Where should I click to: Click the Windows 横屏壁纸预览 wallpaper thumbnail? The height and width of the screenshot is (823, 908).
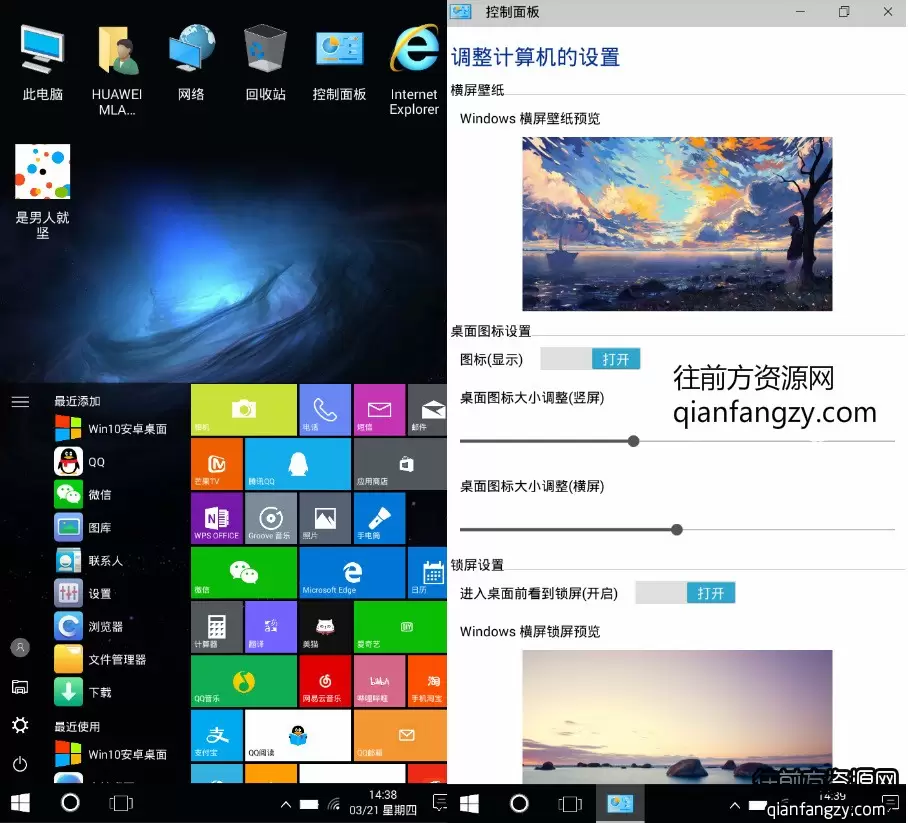(x=677, y=224)
